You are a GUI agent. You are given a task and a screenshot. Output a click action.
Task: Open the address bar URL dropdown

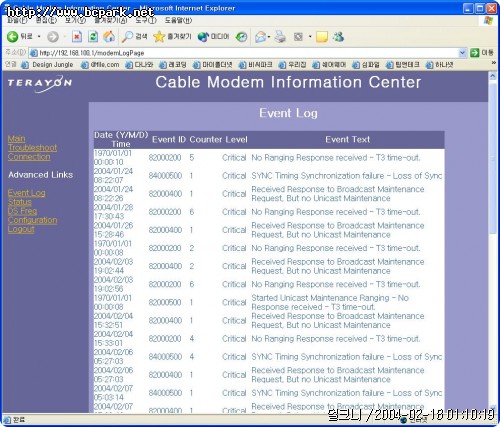462,53
